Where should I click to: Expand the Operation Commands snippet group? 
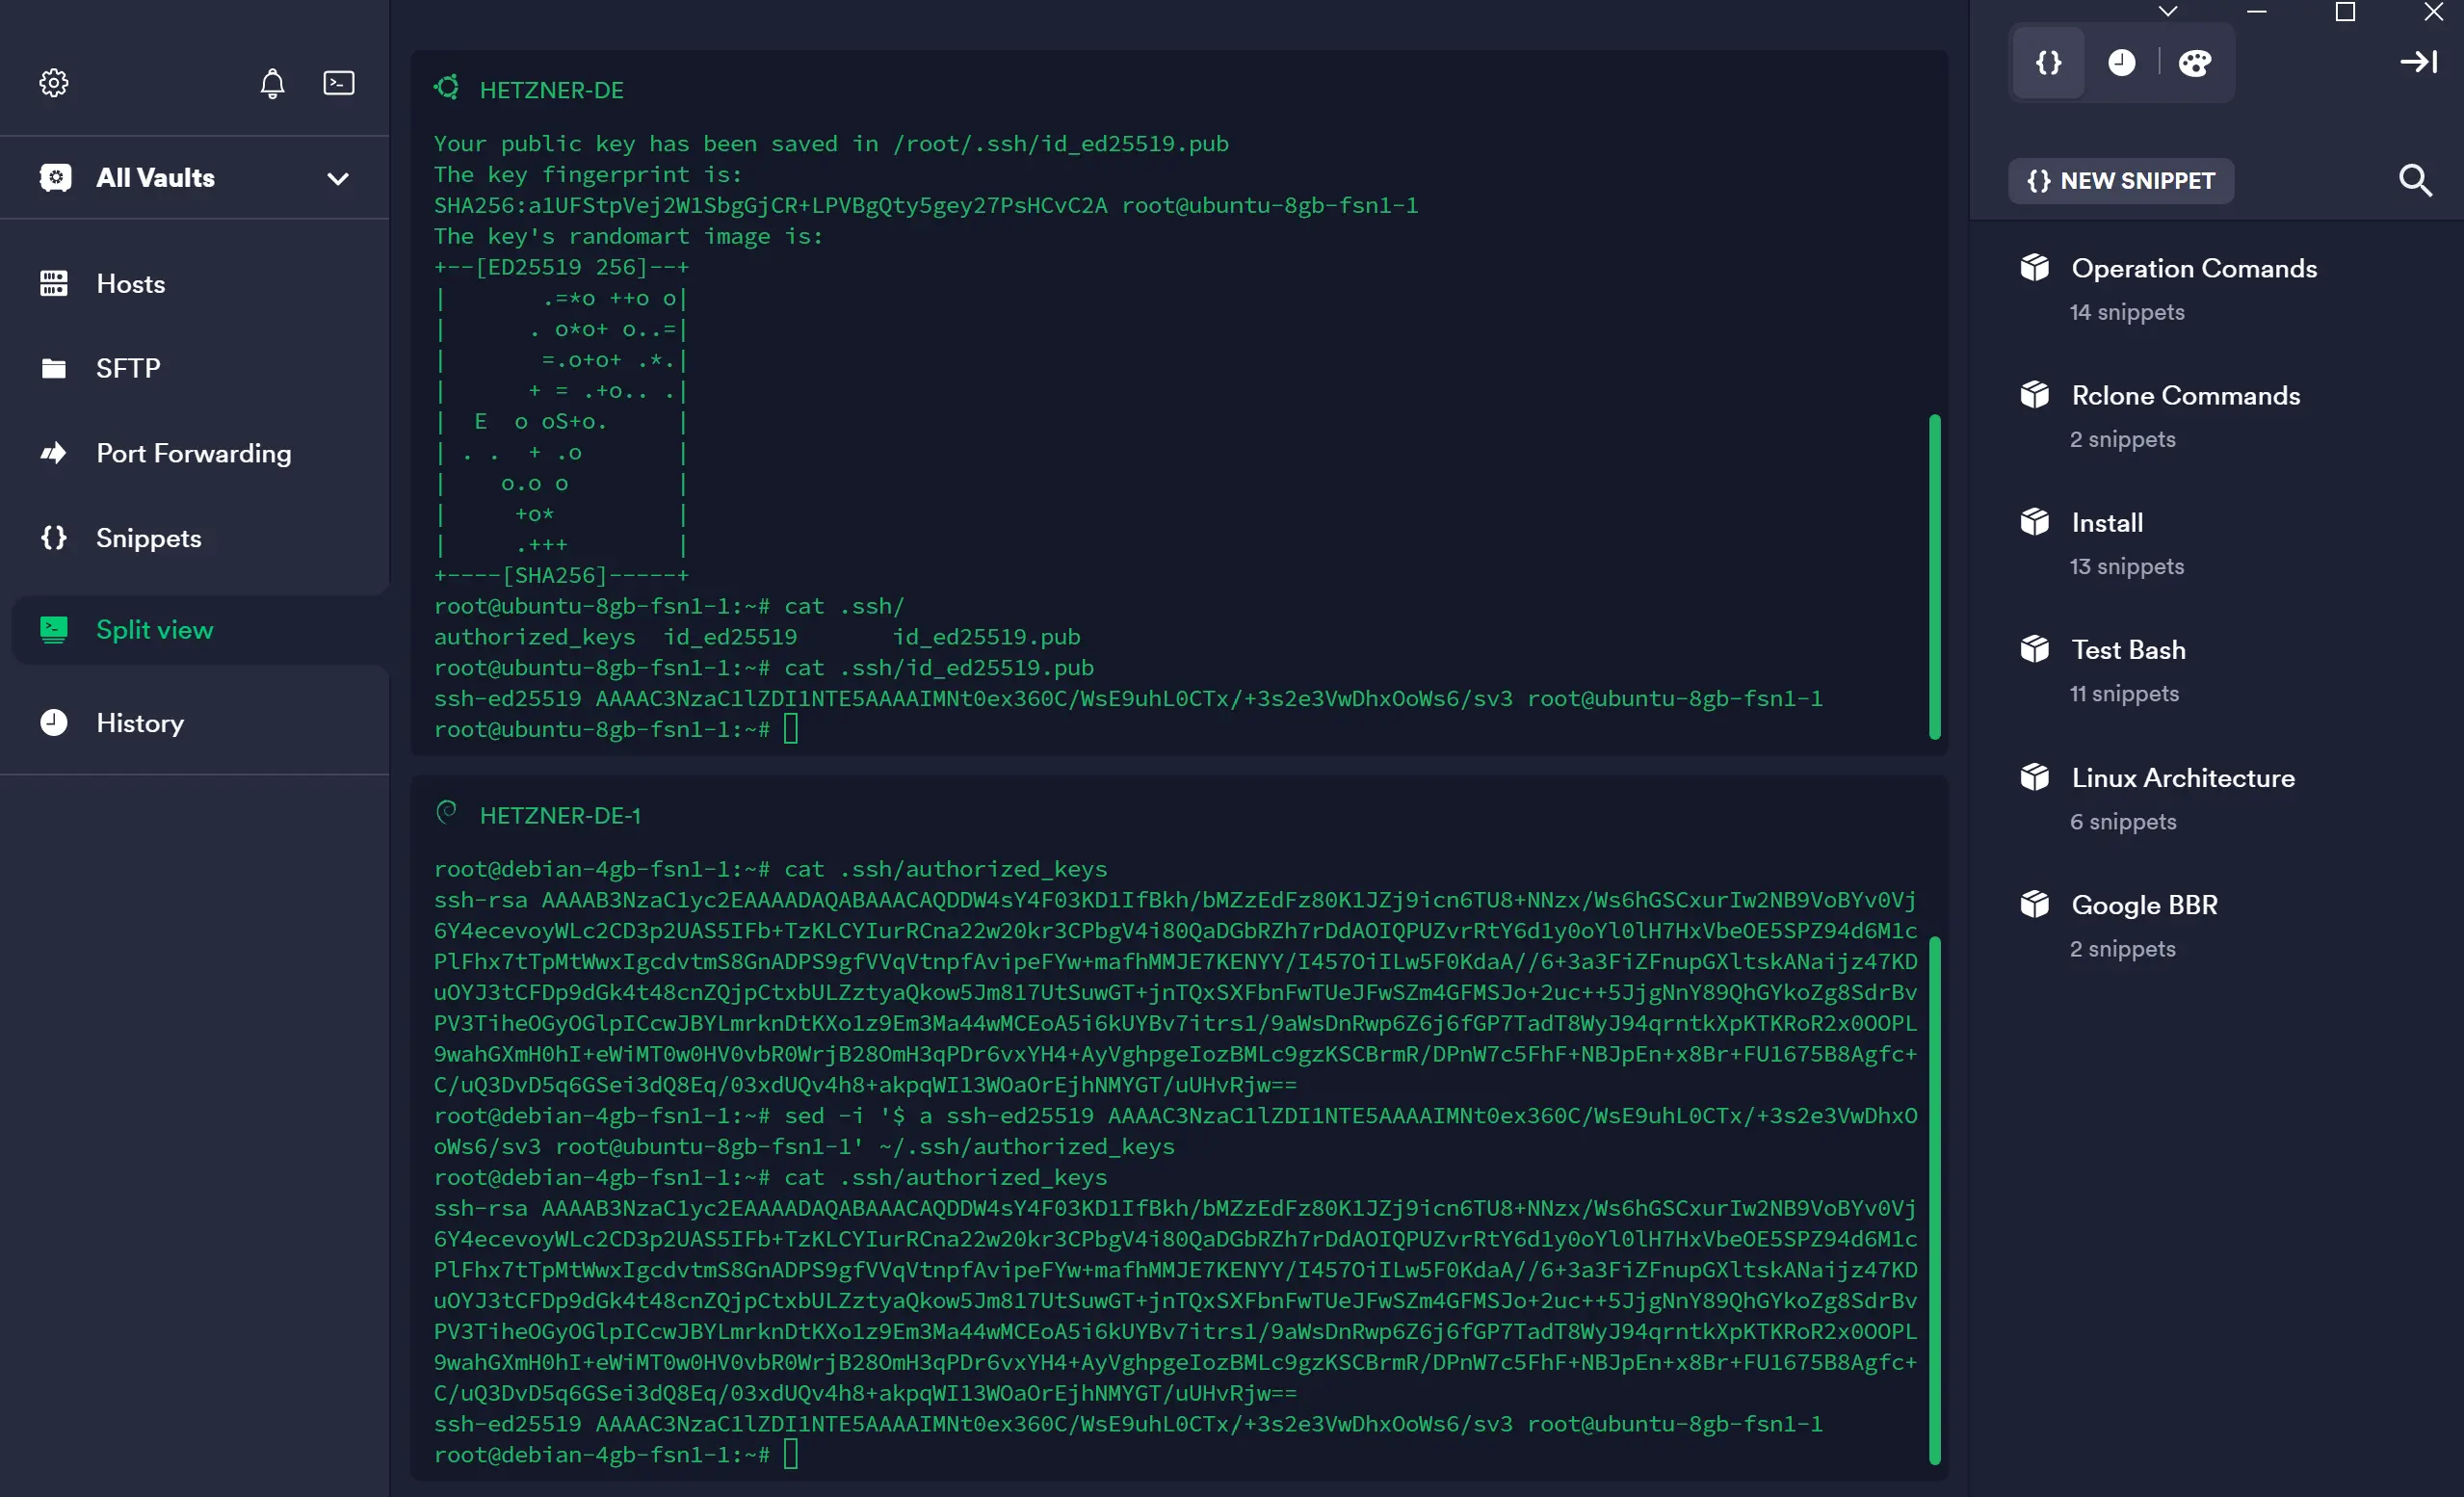(x=2193, y=287)
